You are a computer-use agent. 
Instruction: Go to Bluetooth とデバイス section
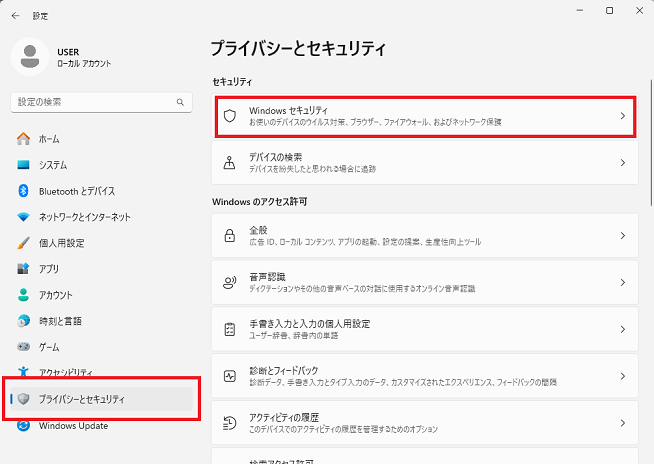tap(76, 191)
